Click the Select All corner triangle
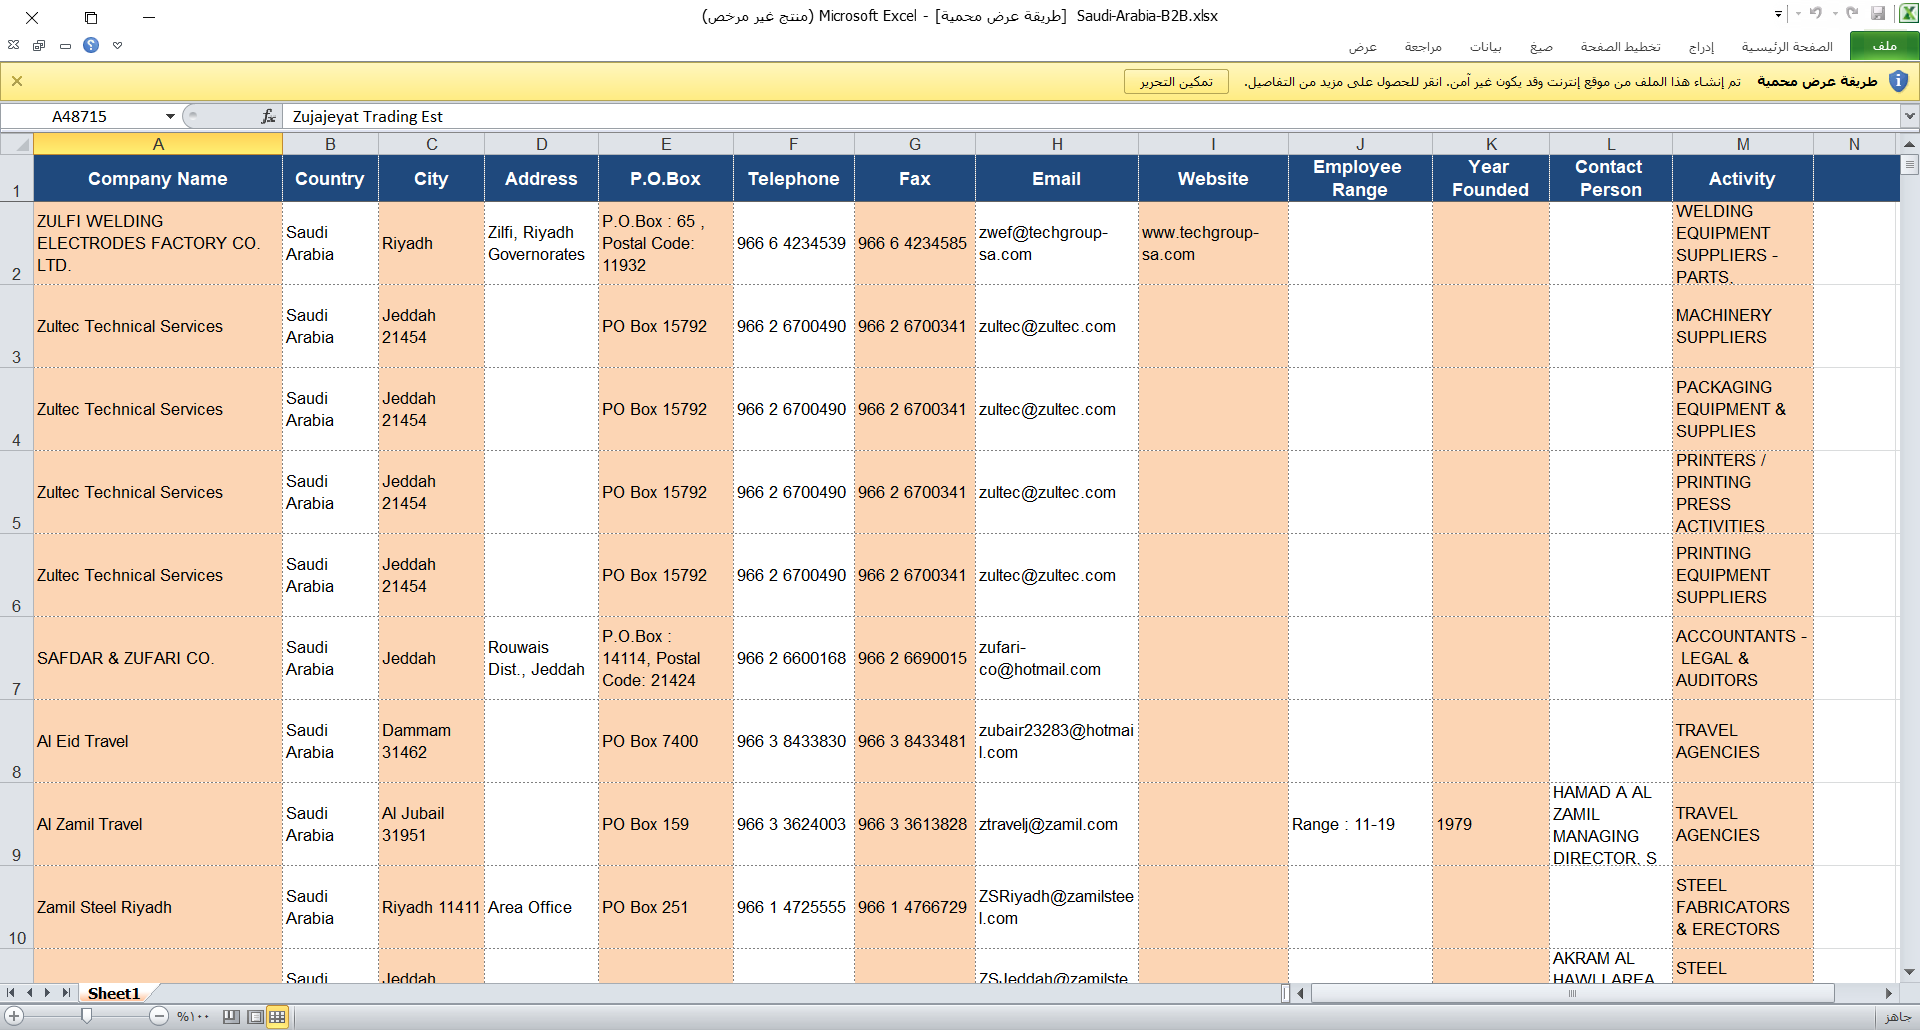 click(17, 145)
